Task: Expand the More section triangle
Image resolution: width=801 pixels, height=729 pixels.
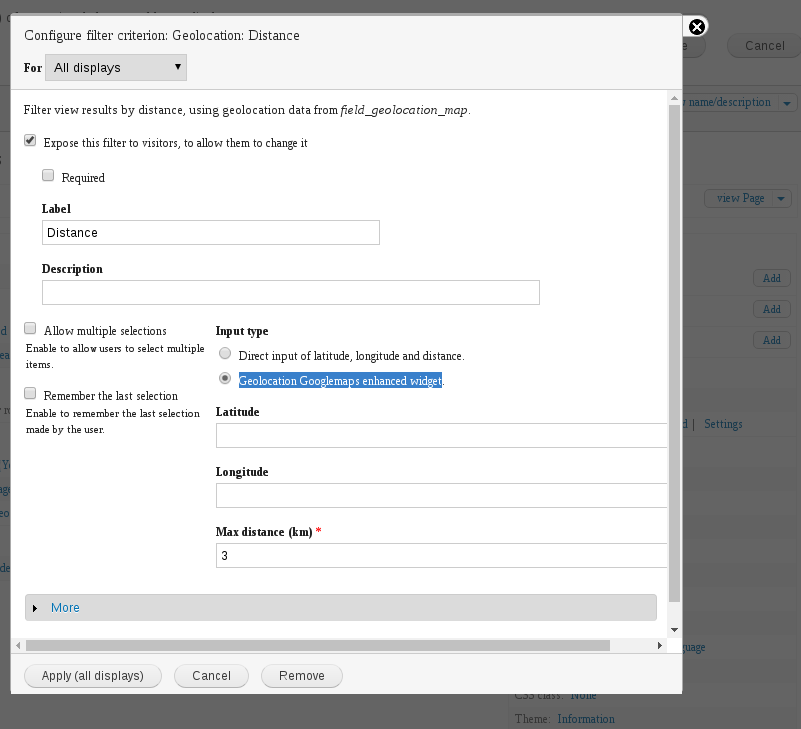Action: 35,608
